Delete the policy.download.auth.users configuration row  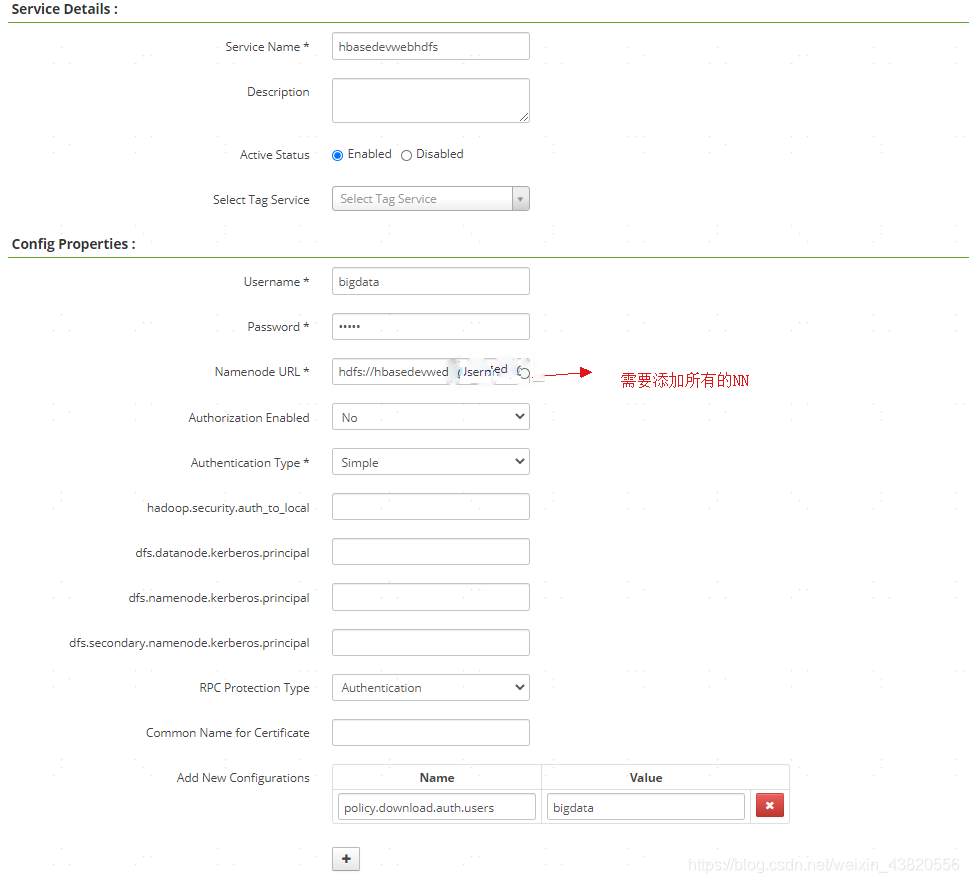(x=769, y=805)
